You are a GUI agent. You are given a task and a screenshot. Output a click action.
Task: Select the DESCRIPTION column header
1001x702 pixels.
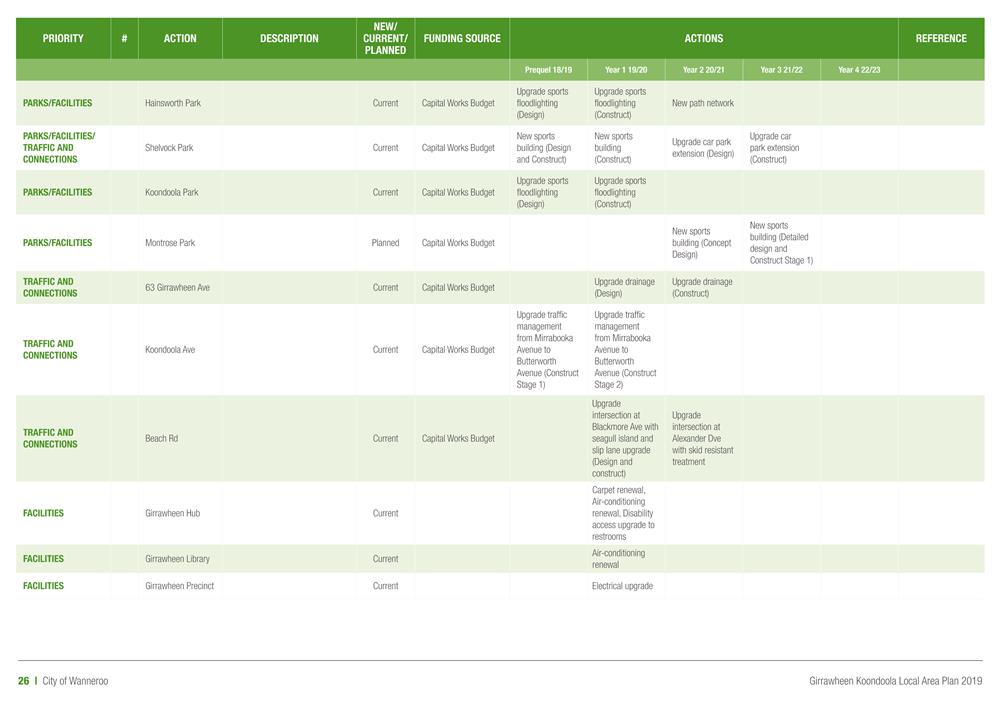(x=289, y=39)
